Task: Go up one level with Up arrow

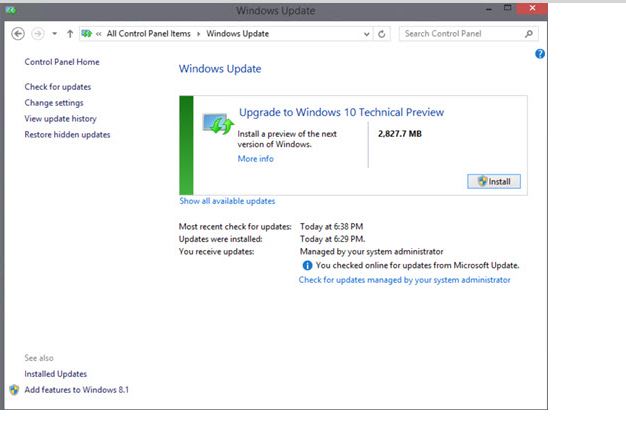Action: coord(69,33)
